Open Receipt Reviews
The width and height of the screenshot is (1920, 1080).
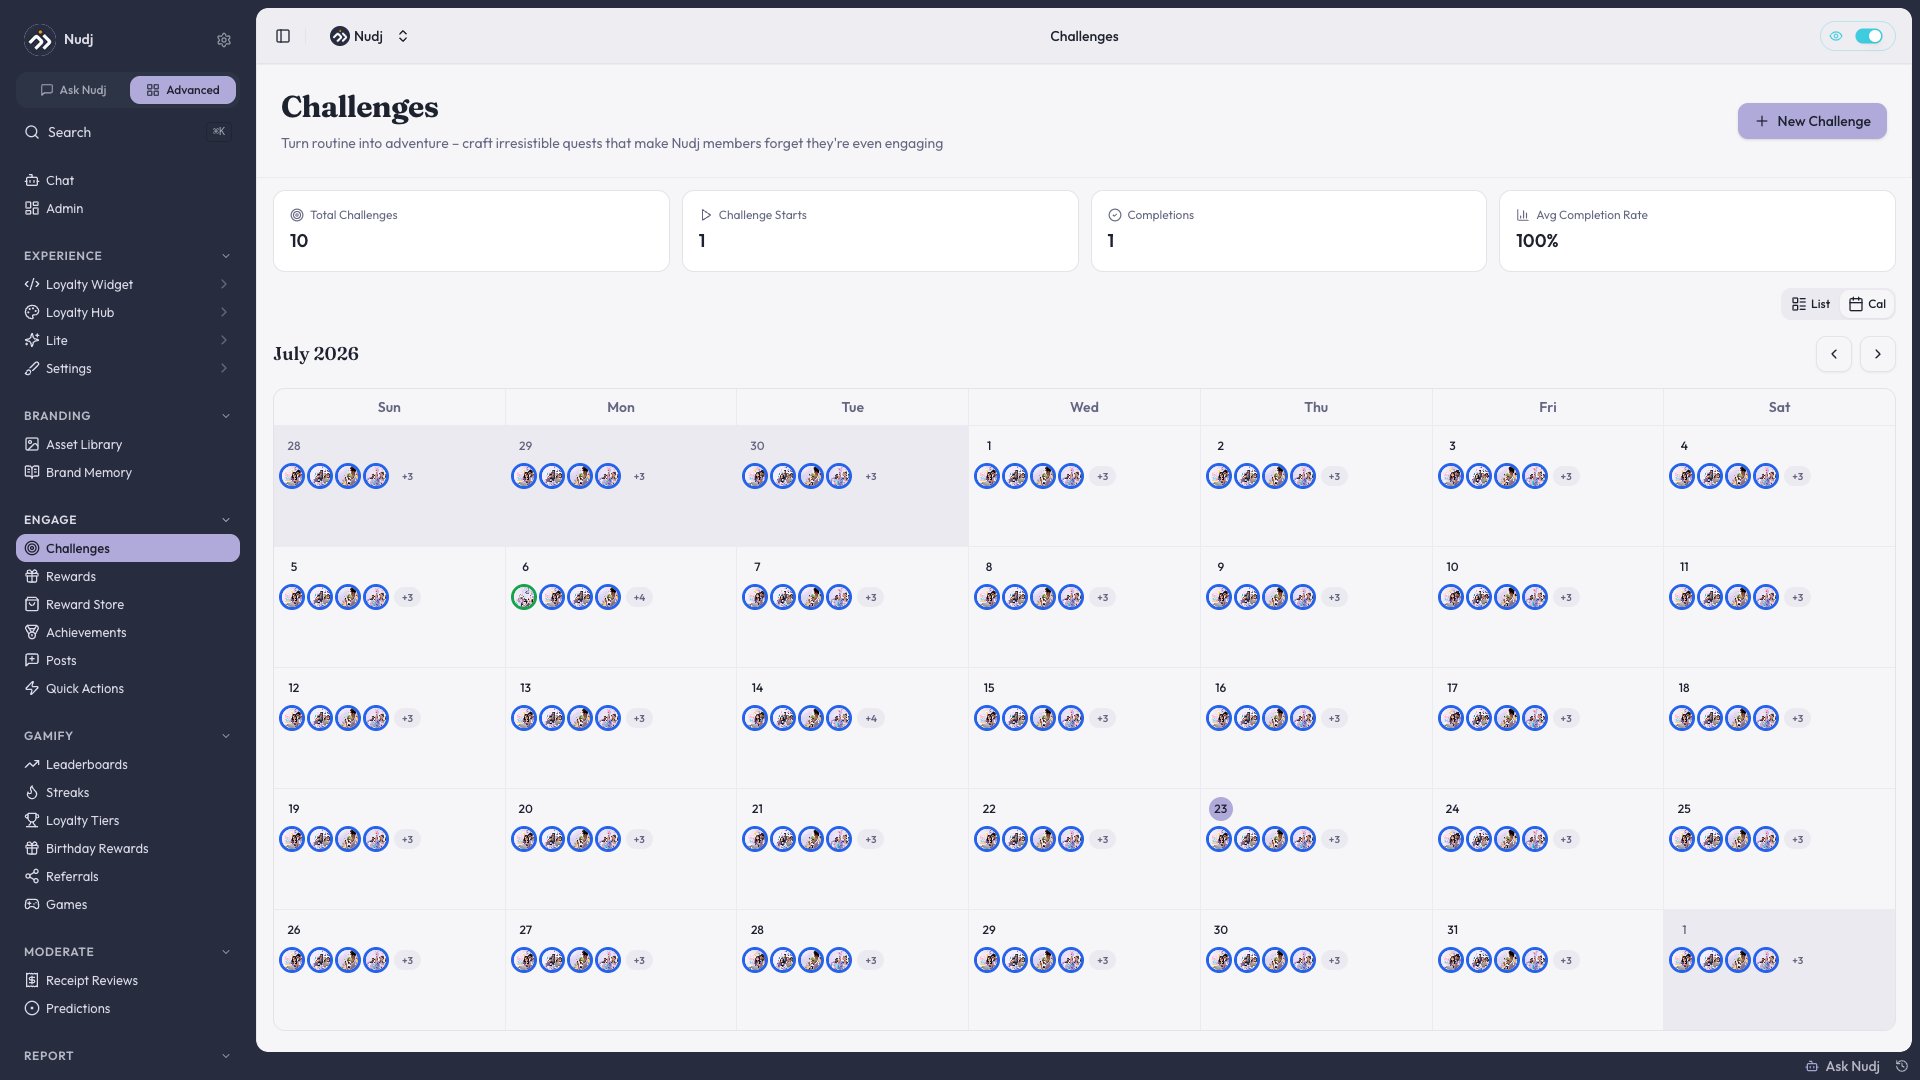coord(128,981)
